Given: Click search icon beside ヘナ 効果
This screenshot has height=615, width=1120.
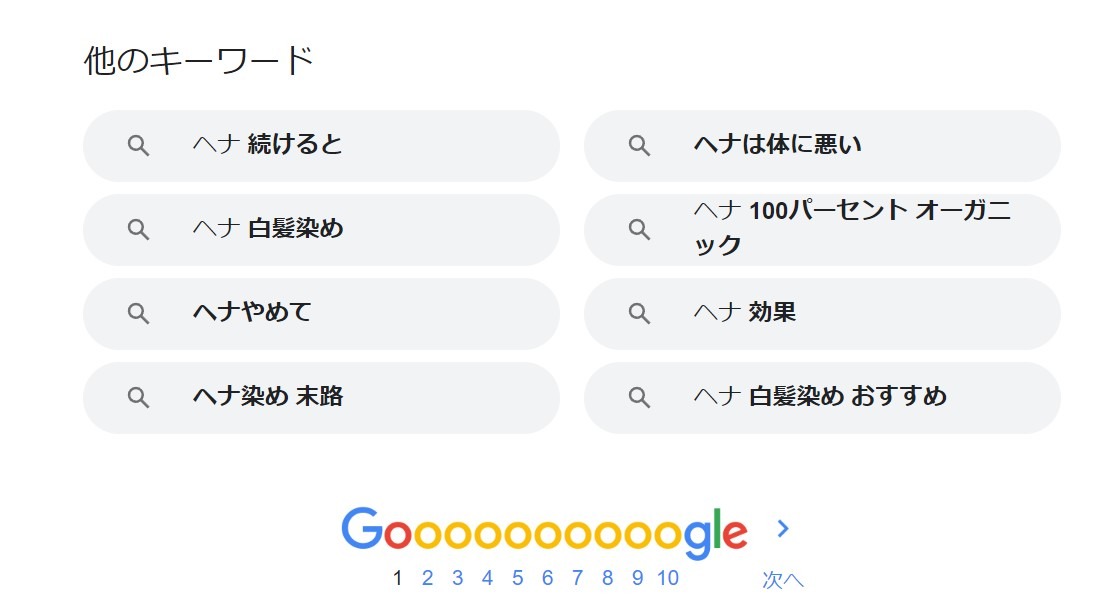Looking at the screenshot, I should [x=639, y=314].
